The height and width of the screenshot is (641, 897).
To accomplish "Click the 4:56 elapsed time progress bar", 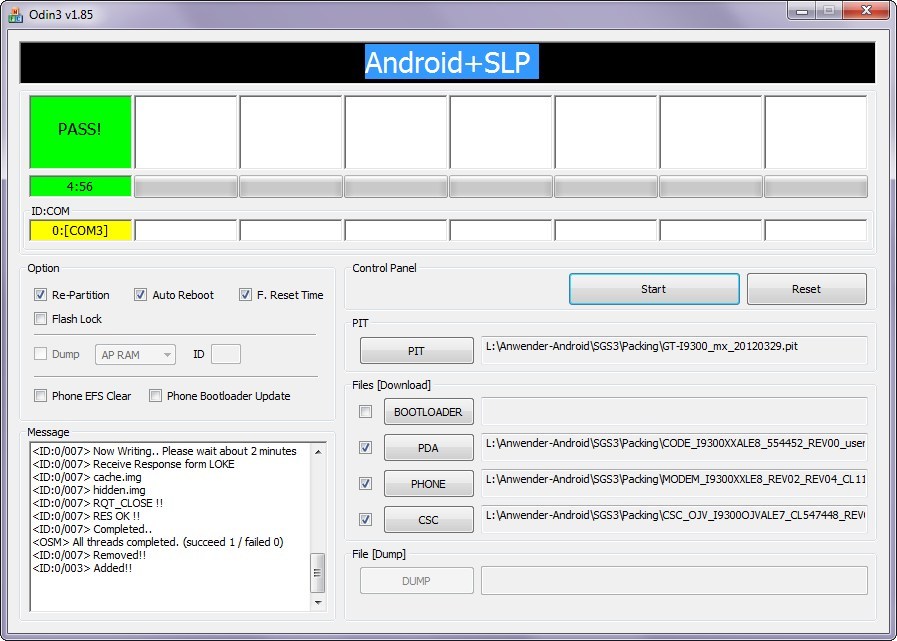I will (80, 187).
